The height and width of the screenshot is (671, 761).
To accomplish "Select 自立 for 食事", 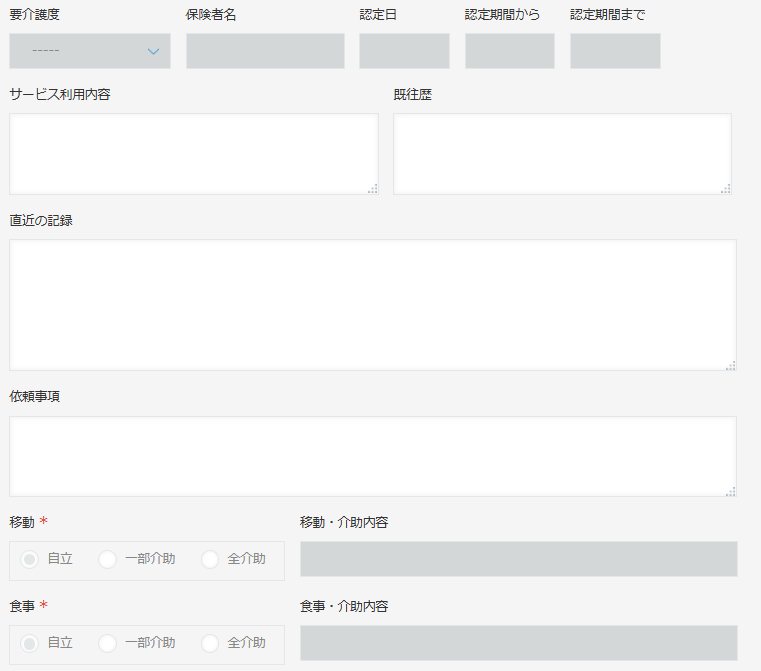I will pos(30,643).
